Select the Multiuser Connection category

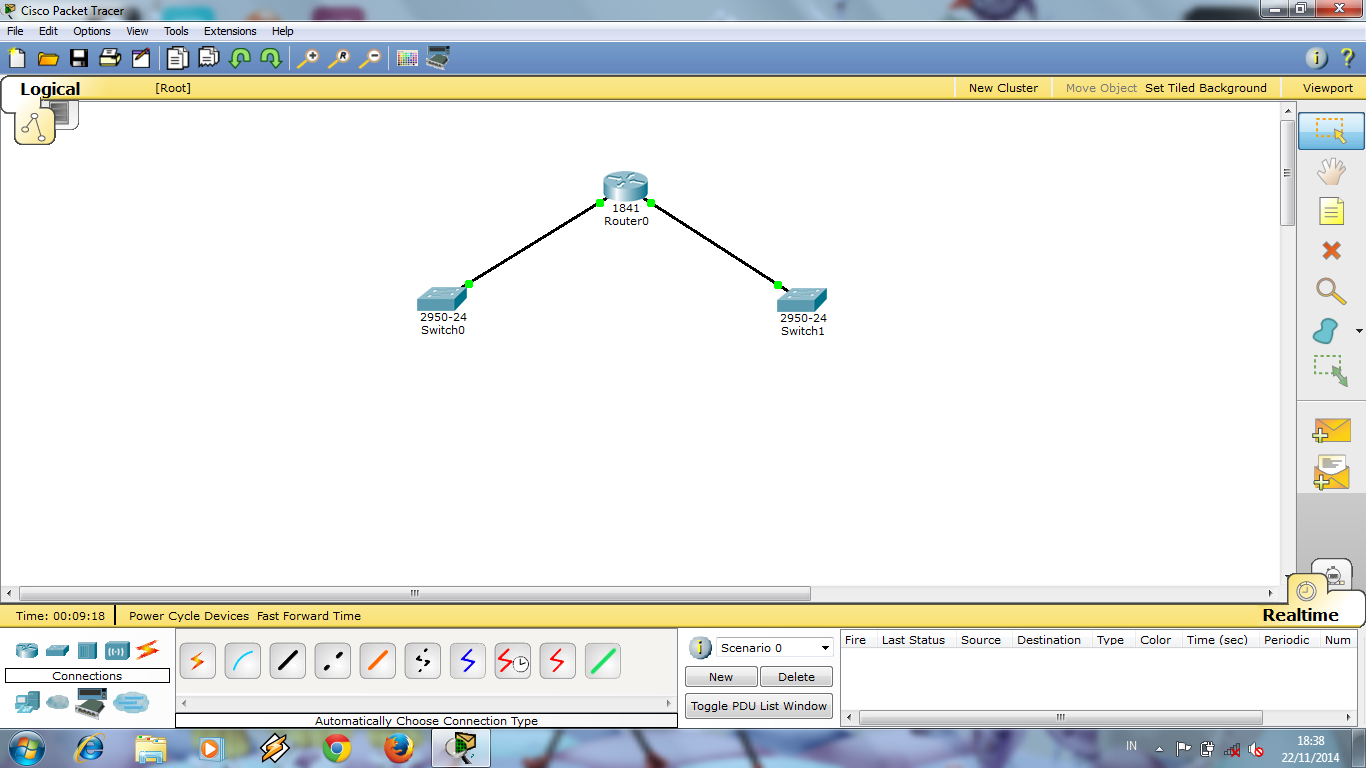(x=131, y=703)
